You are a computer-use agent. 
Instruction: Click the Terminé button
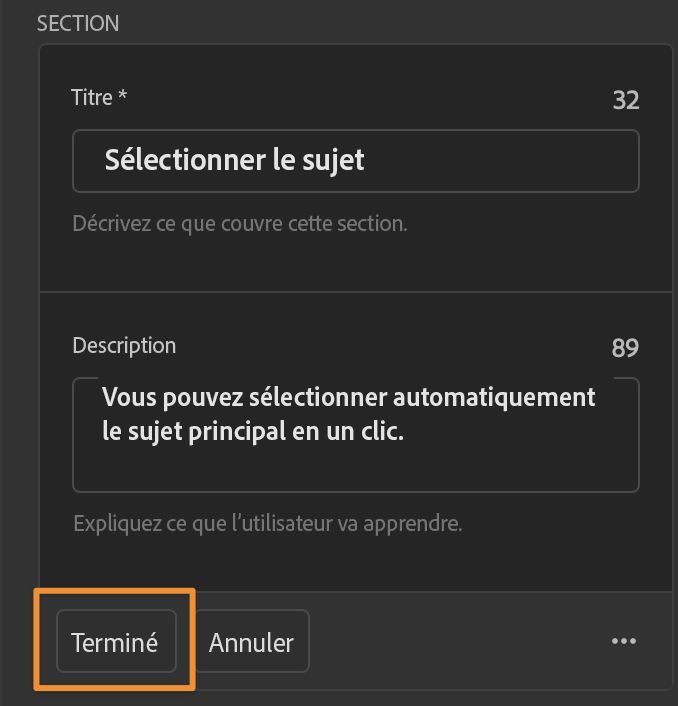pyautogui.click(x=115, y=642)
